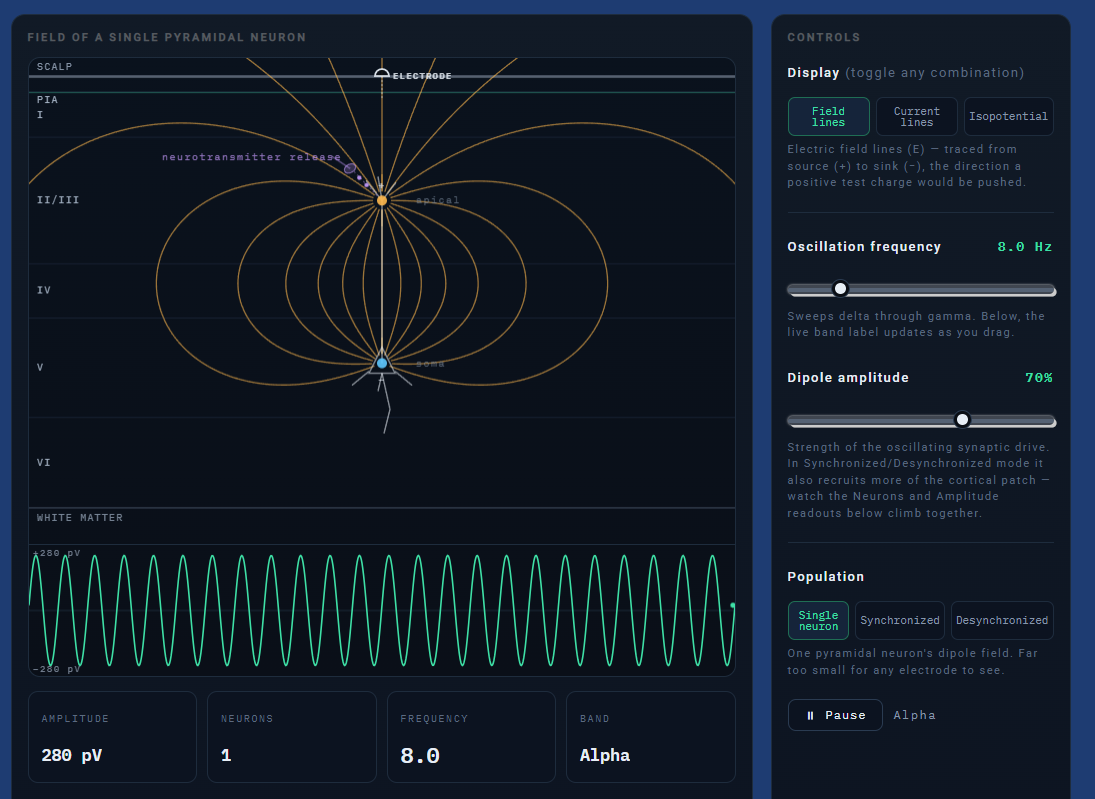This screenshot has width=1095, height=799.
Task: Click the Alpha label beside Pause
Action: [x=914, y=715]
